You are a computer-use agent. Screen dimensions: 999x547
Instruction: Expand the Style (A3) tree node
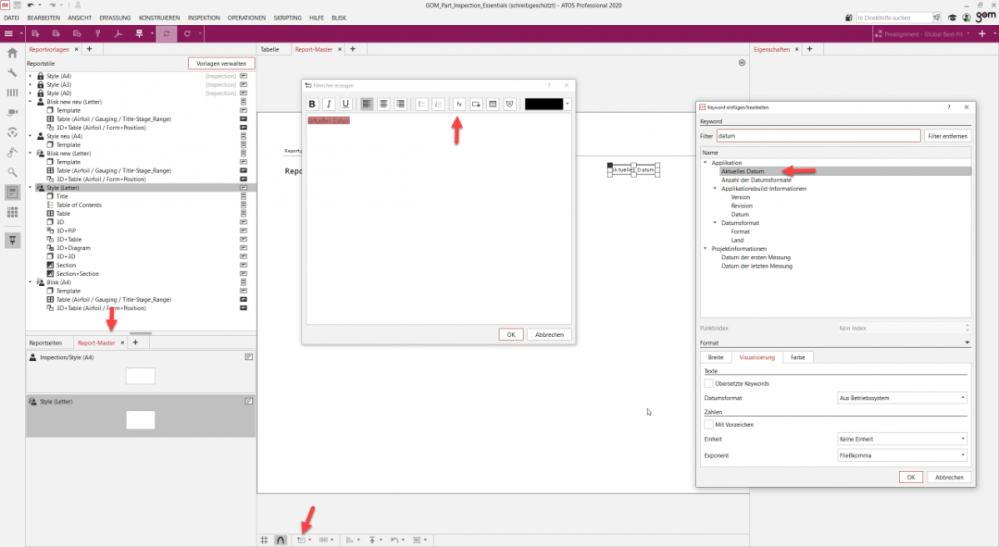tap(30, 85)
